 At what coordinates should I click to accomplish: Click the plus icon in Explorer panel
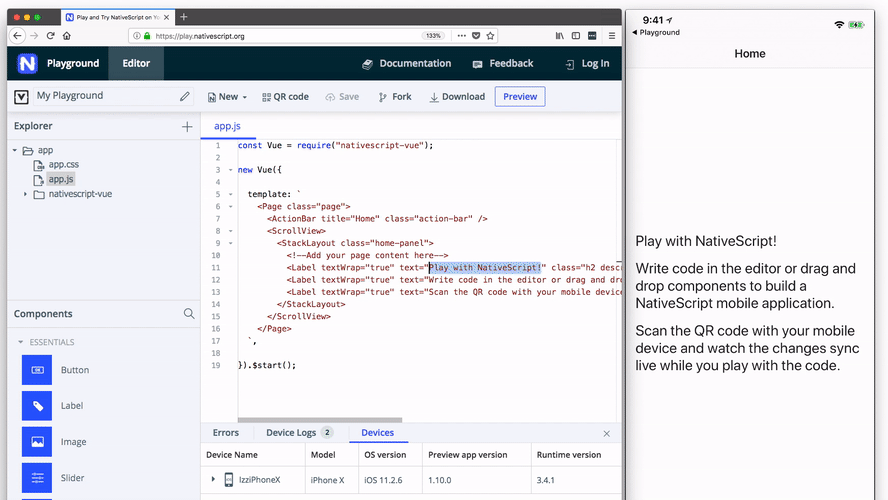point(187,127)
